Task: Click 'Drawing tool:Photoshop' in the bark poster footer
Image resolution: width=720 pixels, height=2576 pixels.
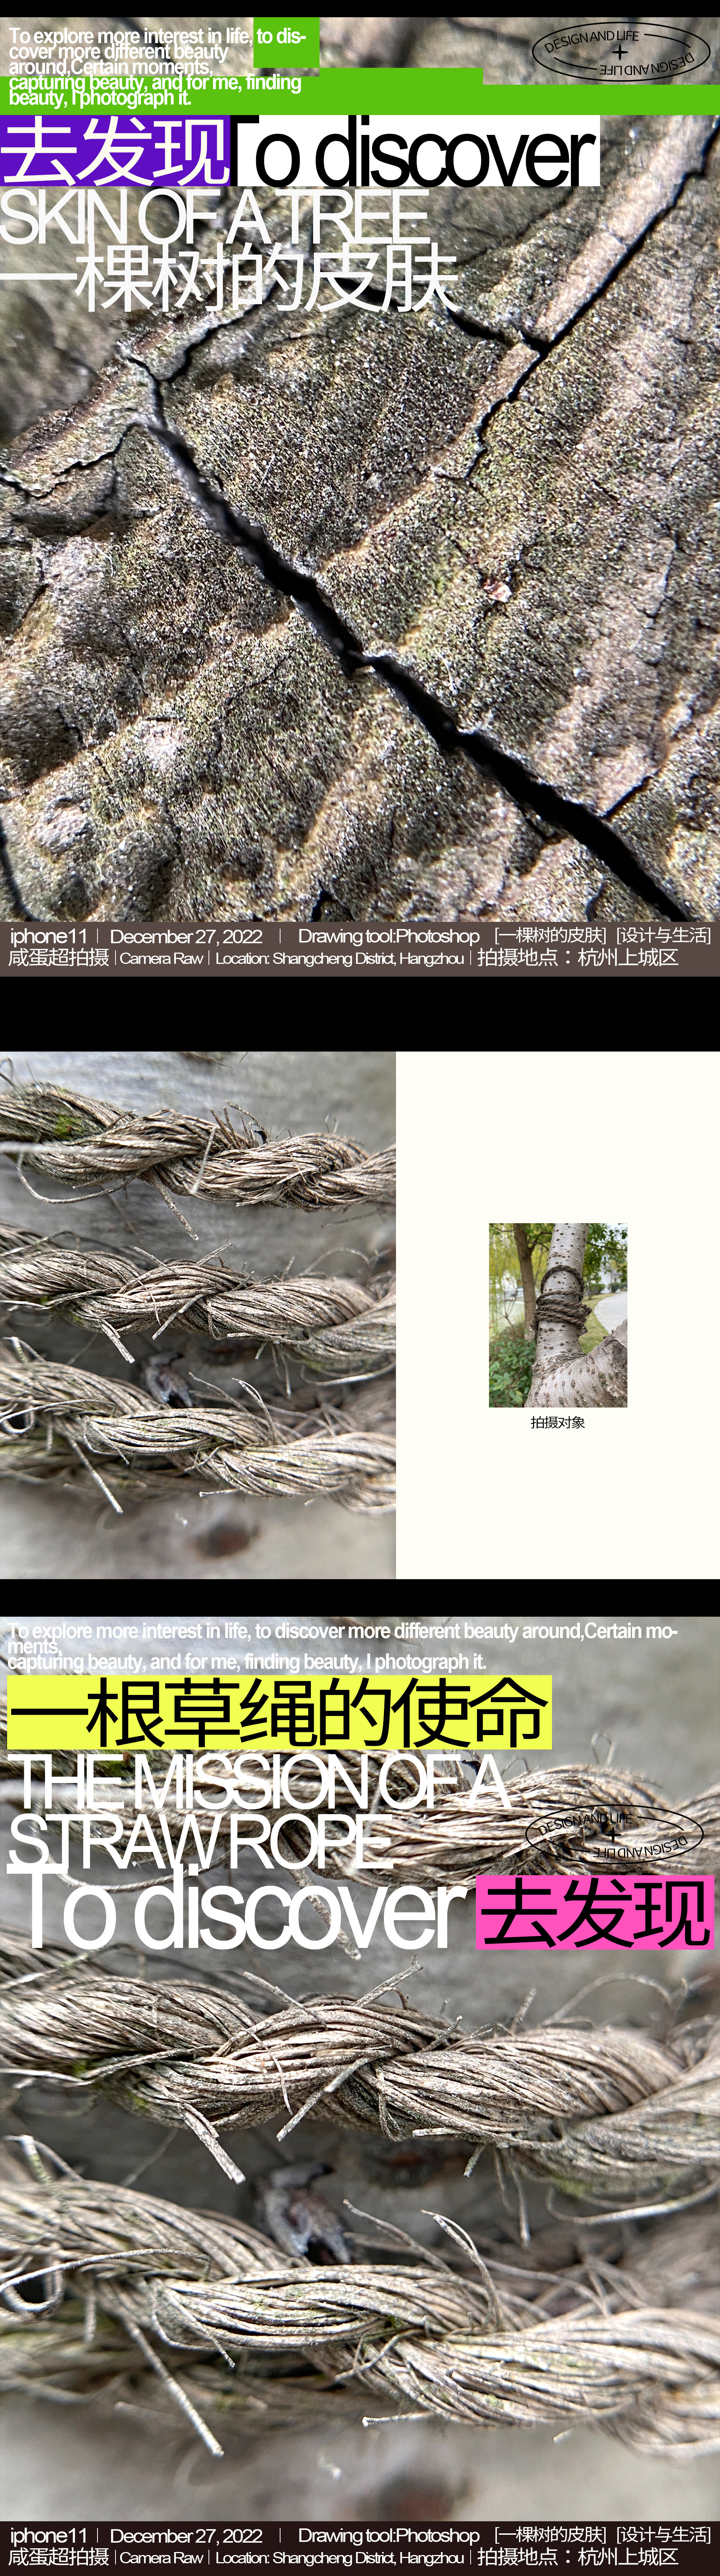Action: pos(388,936)
